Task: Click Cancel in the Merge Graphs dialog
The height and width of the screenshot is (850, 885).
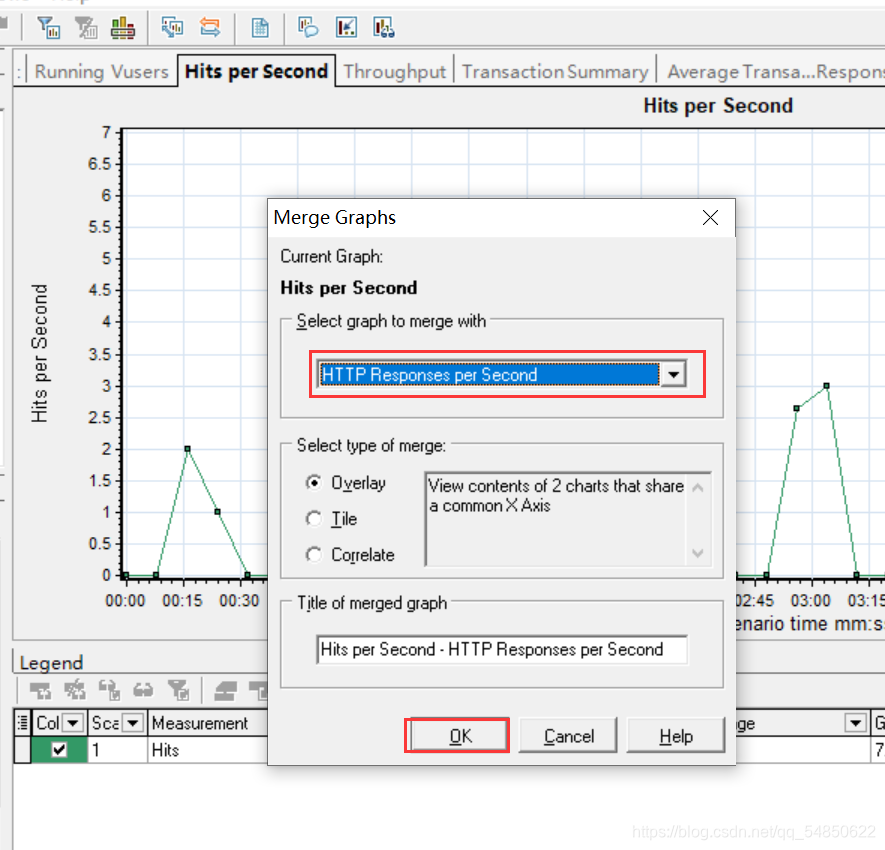Action: [x=568, y=735]
